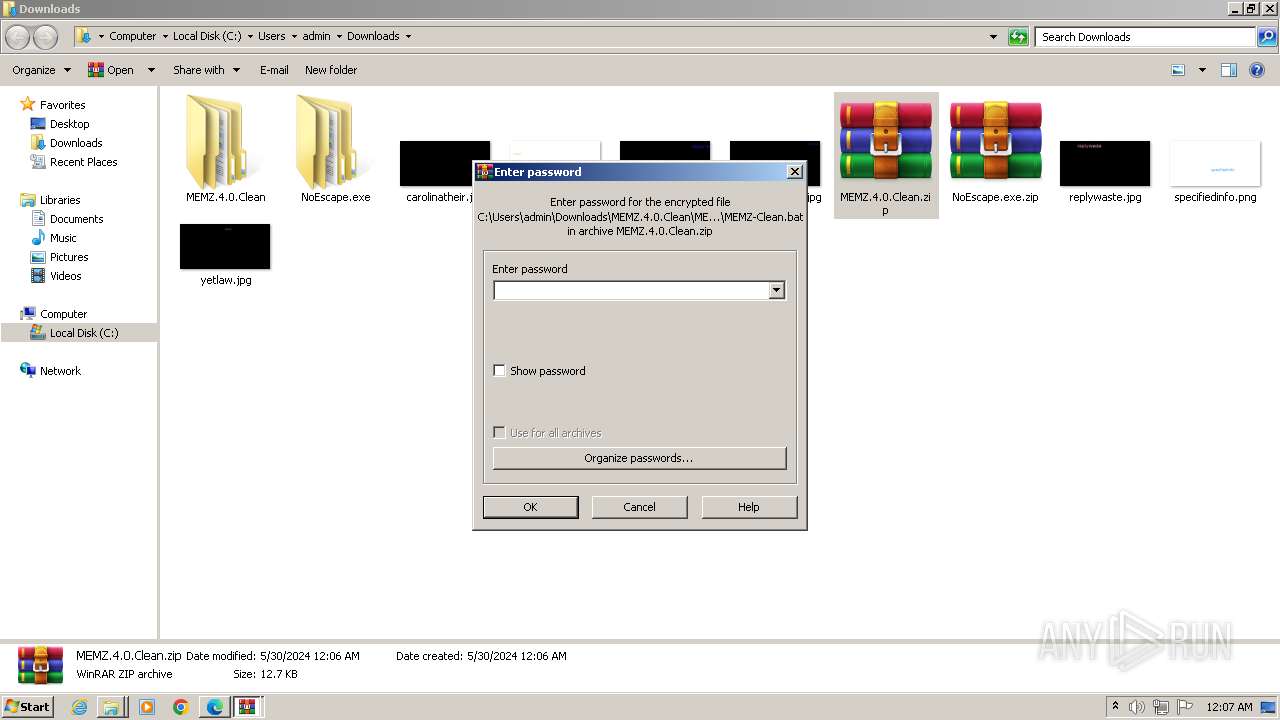The image size is (1280, 720).
Task: Click the Search Downloads field
Action: tap(1146, 37)
